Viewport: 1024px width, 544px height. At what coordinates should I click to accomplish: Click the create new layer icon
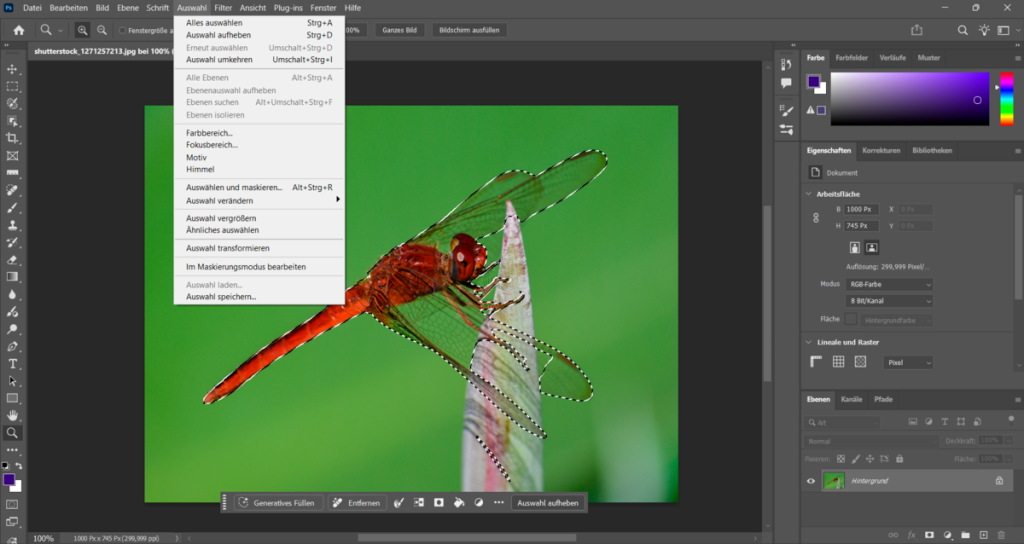coord(983,536)
